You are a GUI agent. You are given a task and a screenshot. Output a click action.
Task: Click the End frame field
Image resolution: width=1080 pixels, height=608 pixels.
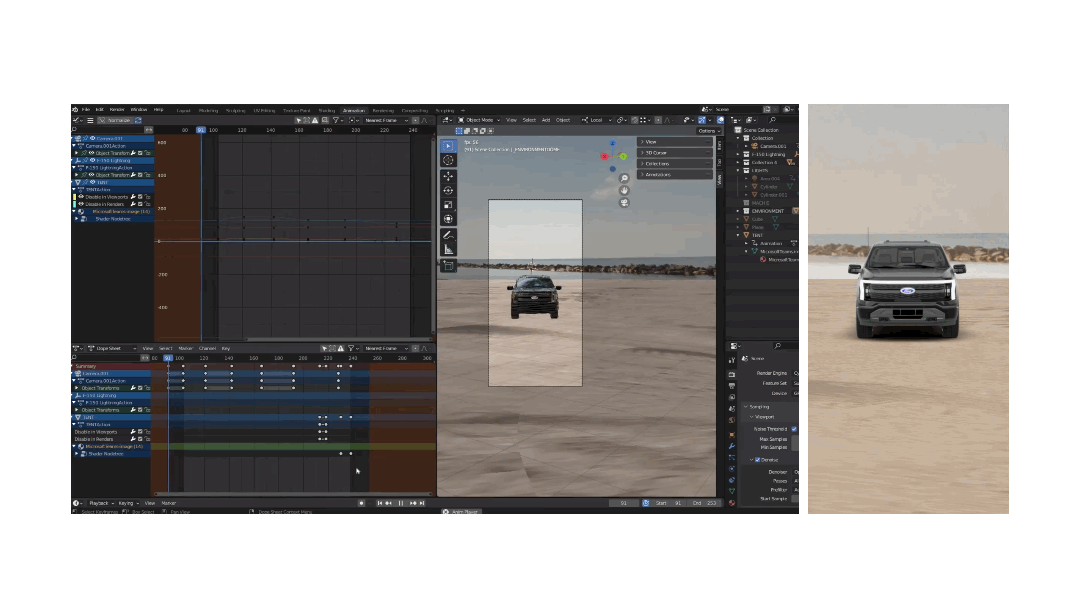705,503
